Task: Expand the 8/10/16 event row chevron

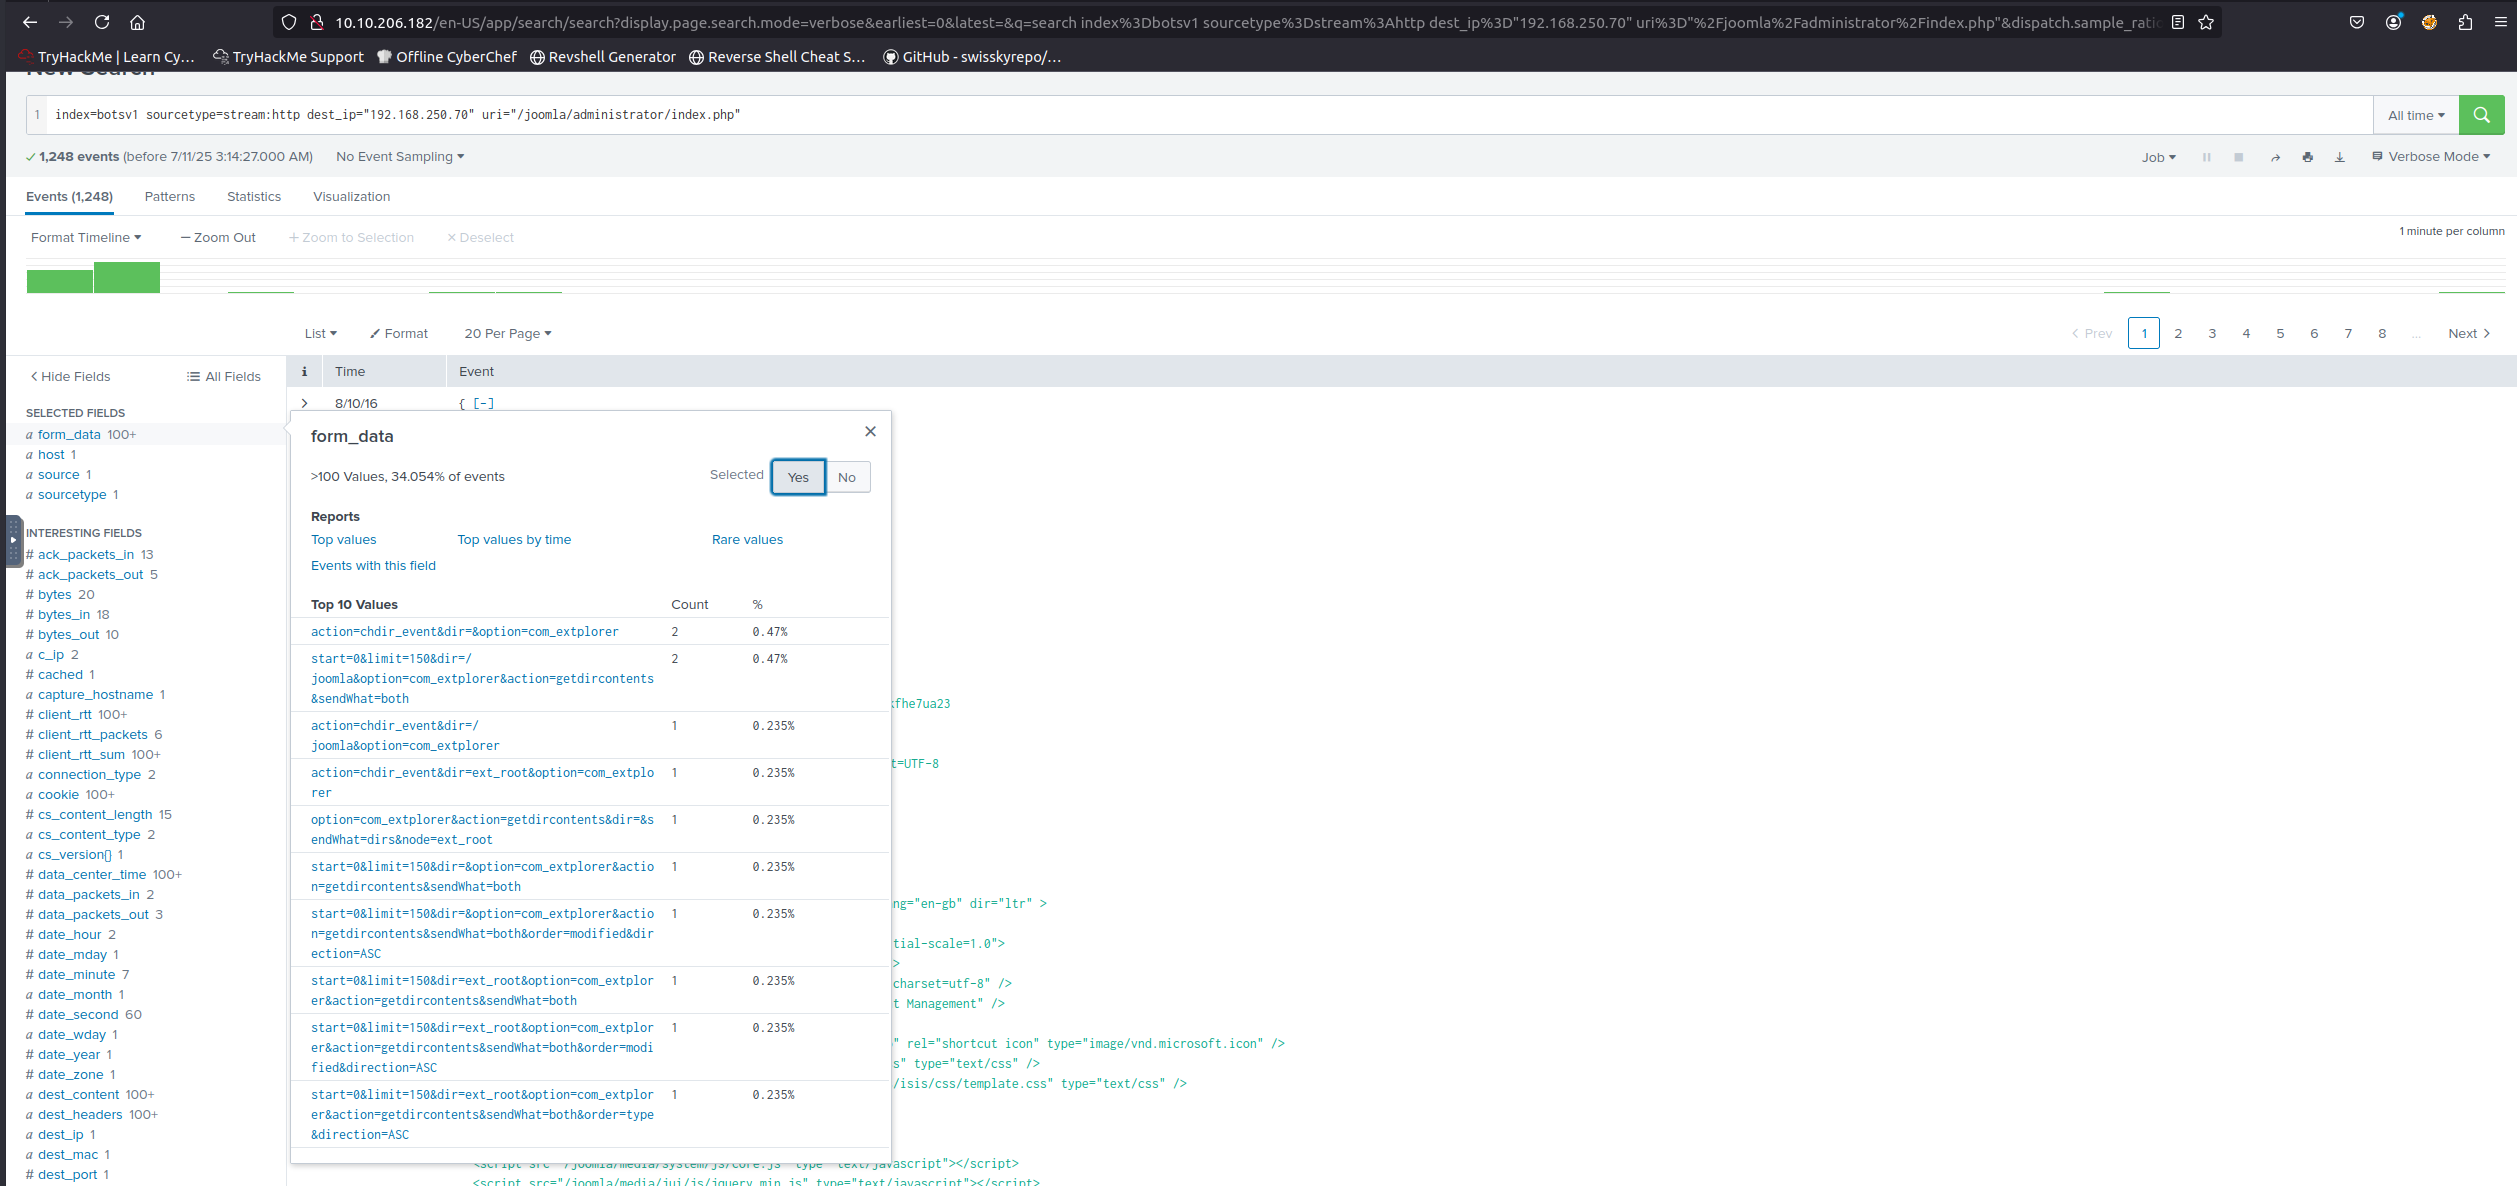Action: [304, 403]
